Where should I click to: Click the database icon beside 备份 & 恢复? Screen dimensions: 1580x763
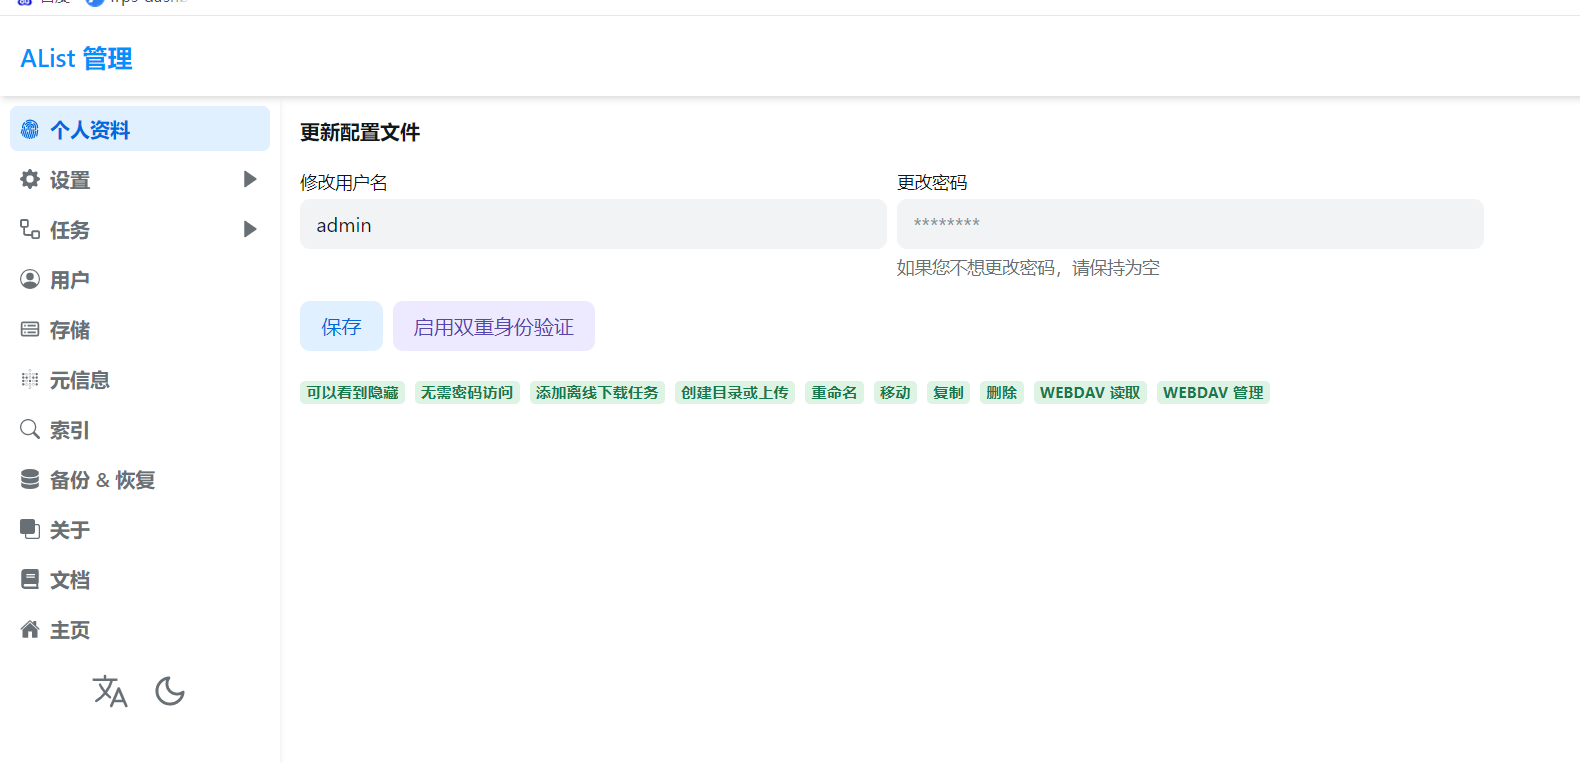30,479
